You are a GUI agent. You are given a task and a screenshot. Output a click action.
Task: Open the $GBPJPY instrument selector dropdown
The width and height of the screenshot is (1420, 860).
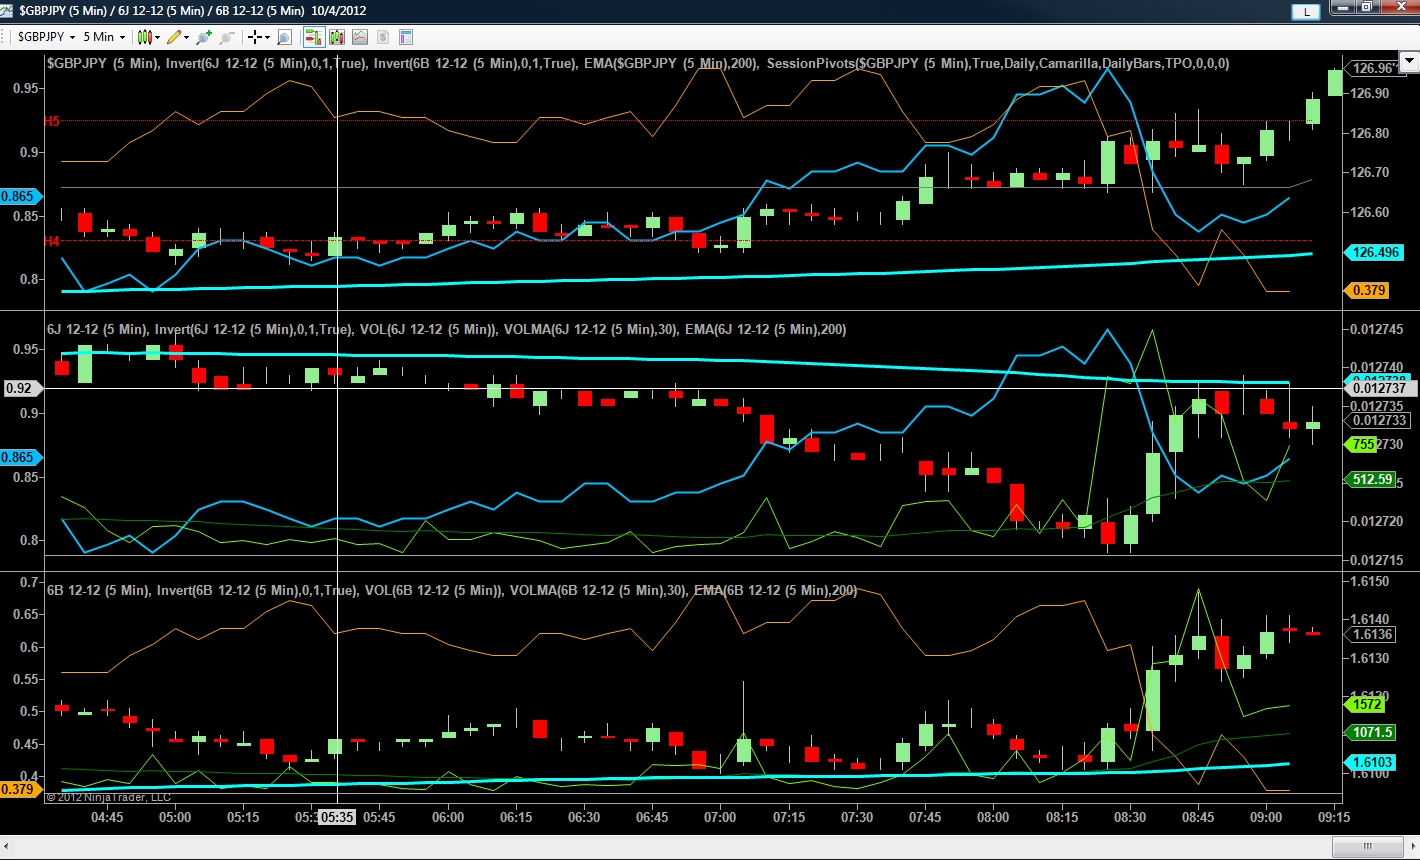click(46, 37)
